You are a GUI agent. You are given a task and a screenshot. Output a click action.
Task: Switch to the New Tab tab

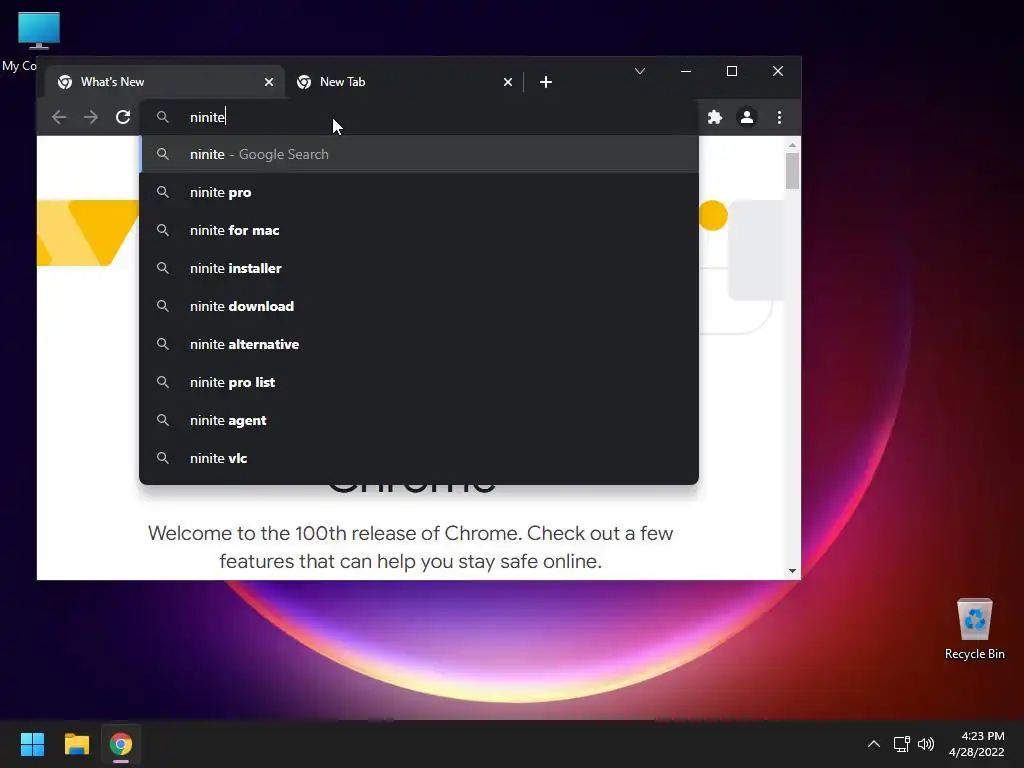[x=404, y=82]
